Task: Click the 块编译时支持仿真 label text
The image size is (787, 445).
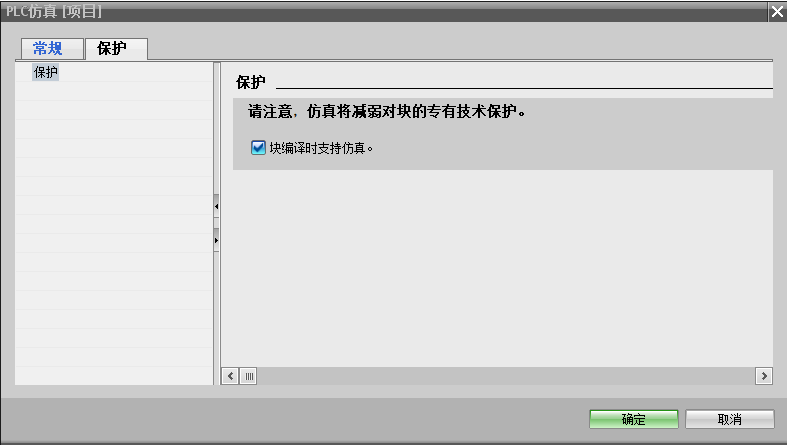Action: pos(321,148)
